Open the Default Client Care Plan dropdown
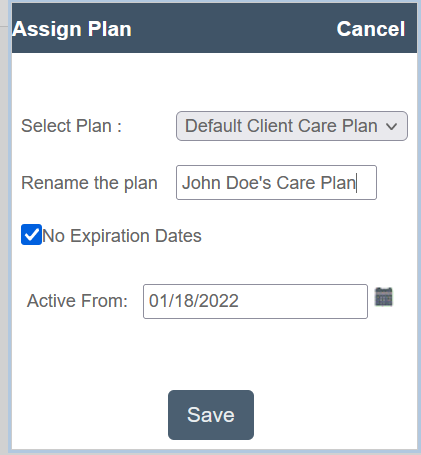 [x=292, y=126]
